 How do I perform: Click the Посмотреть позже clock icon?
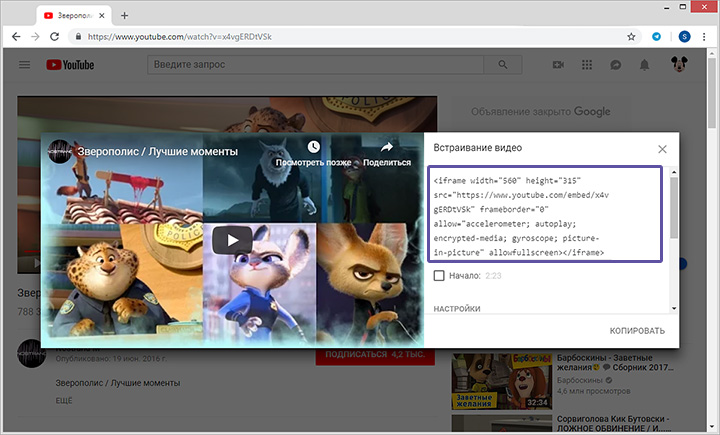[x=314, y=147]
